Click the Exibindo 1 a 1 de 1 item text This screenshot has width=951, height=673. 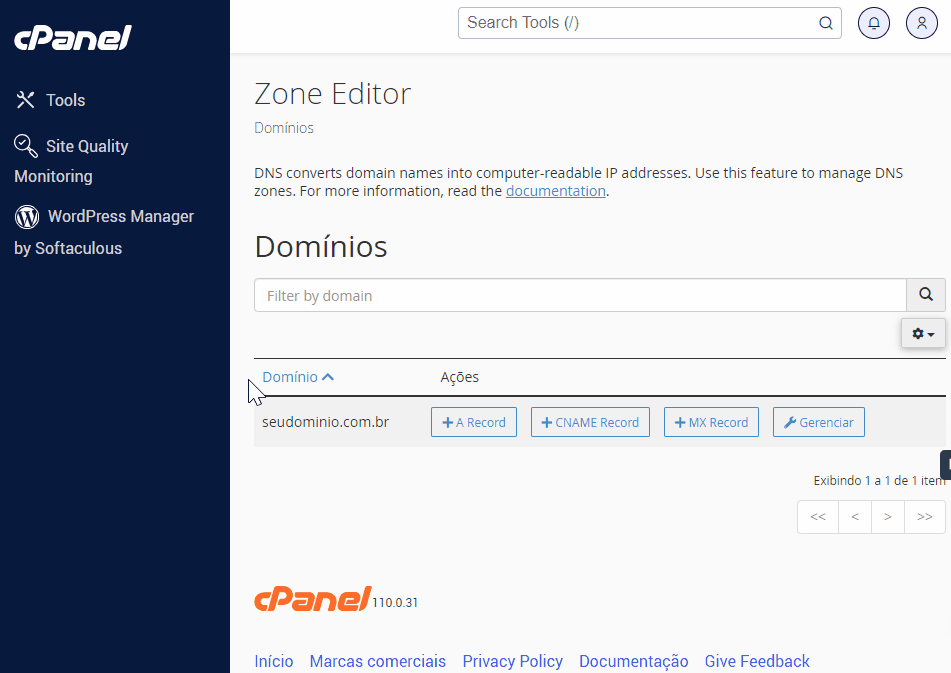879,480
